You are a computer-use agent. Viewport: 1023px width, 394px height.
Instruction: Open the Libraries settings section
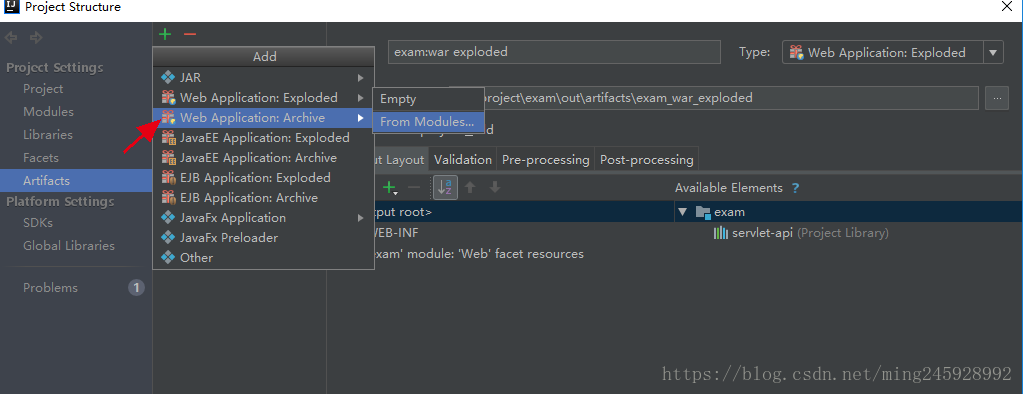[x=48, y=135]
